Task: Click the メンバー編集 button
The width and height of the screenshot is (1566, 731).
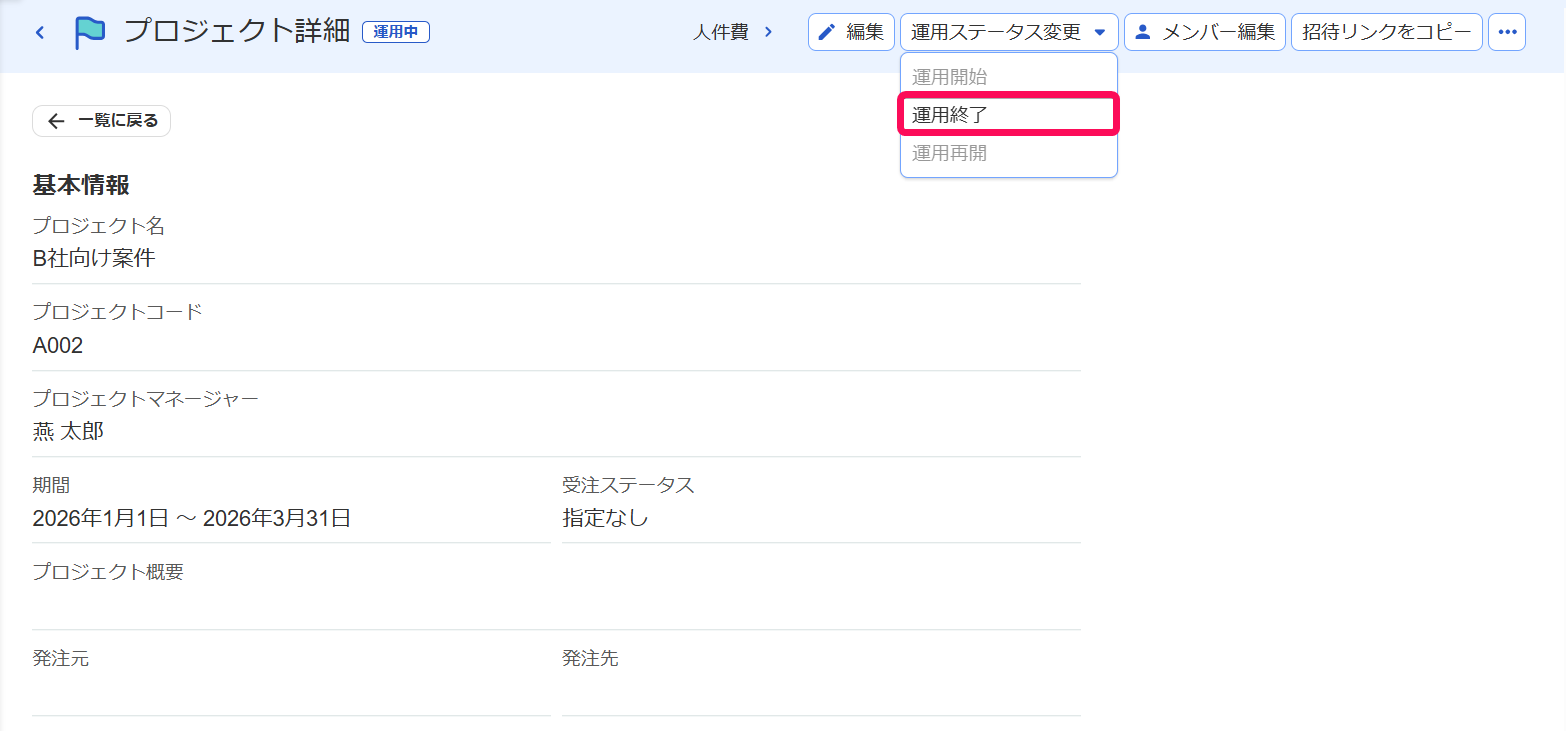Action: pyautogui.click(x=1205, y=32)
